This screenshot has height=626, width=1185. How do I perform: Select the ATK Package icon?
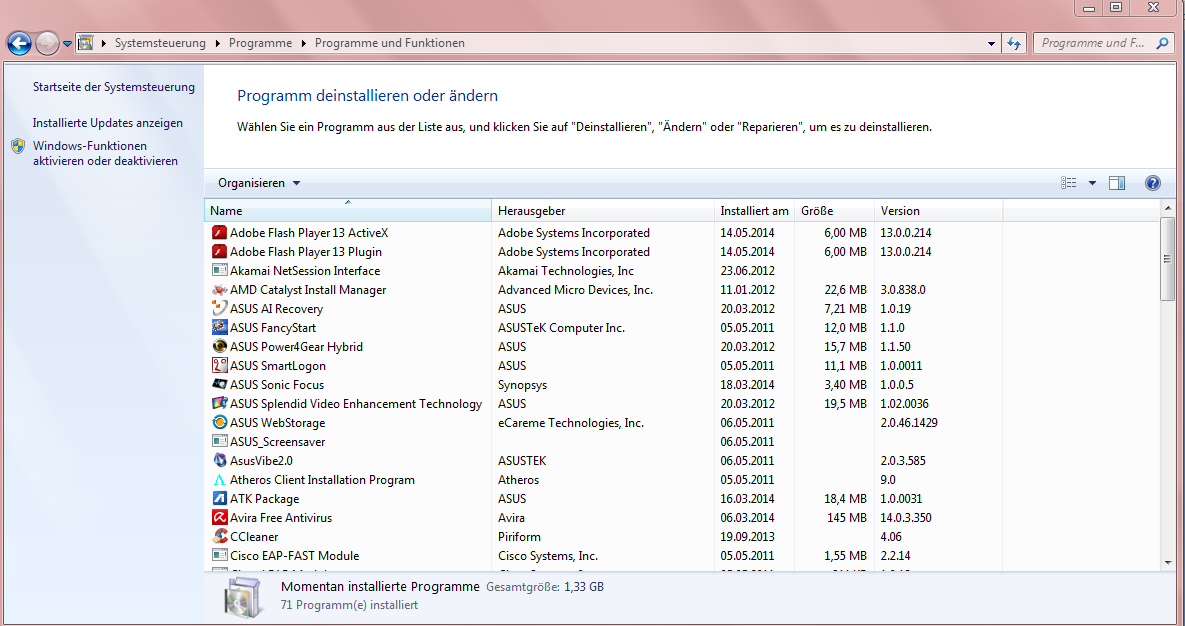pos(219,498)
